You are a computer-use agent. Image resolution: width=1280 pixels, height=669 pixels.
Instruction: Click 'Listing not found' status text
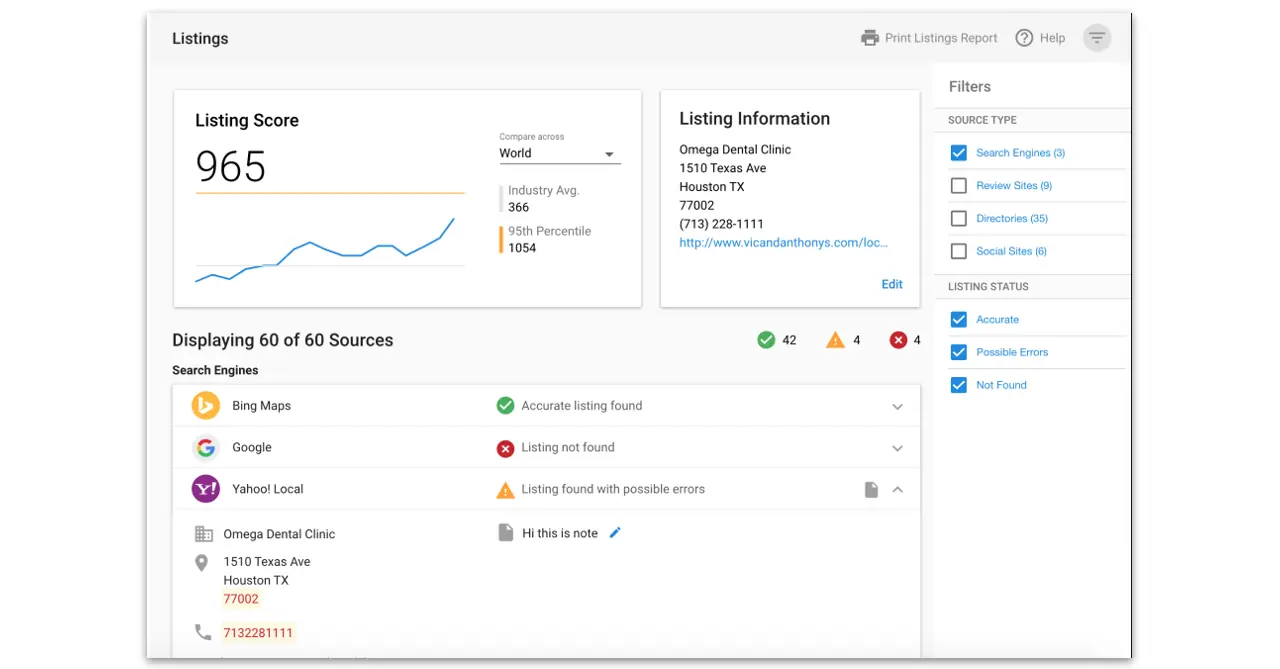(568, 447)
